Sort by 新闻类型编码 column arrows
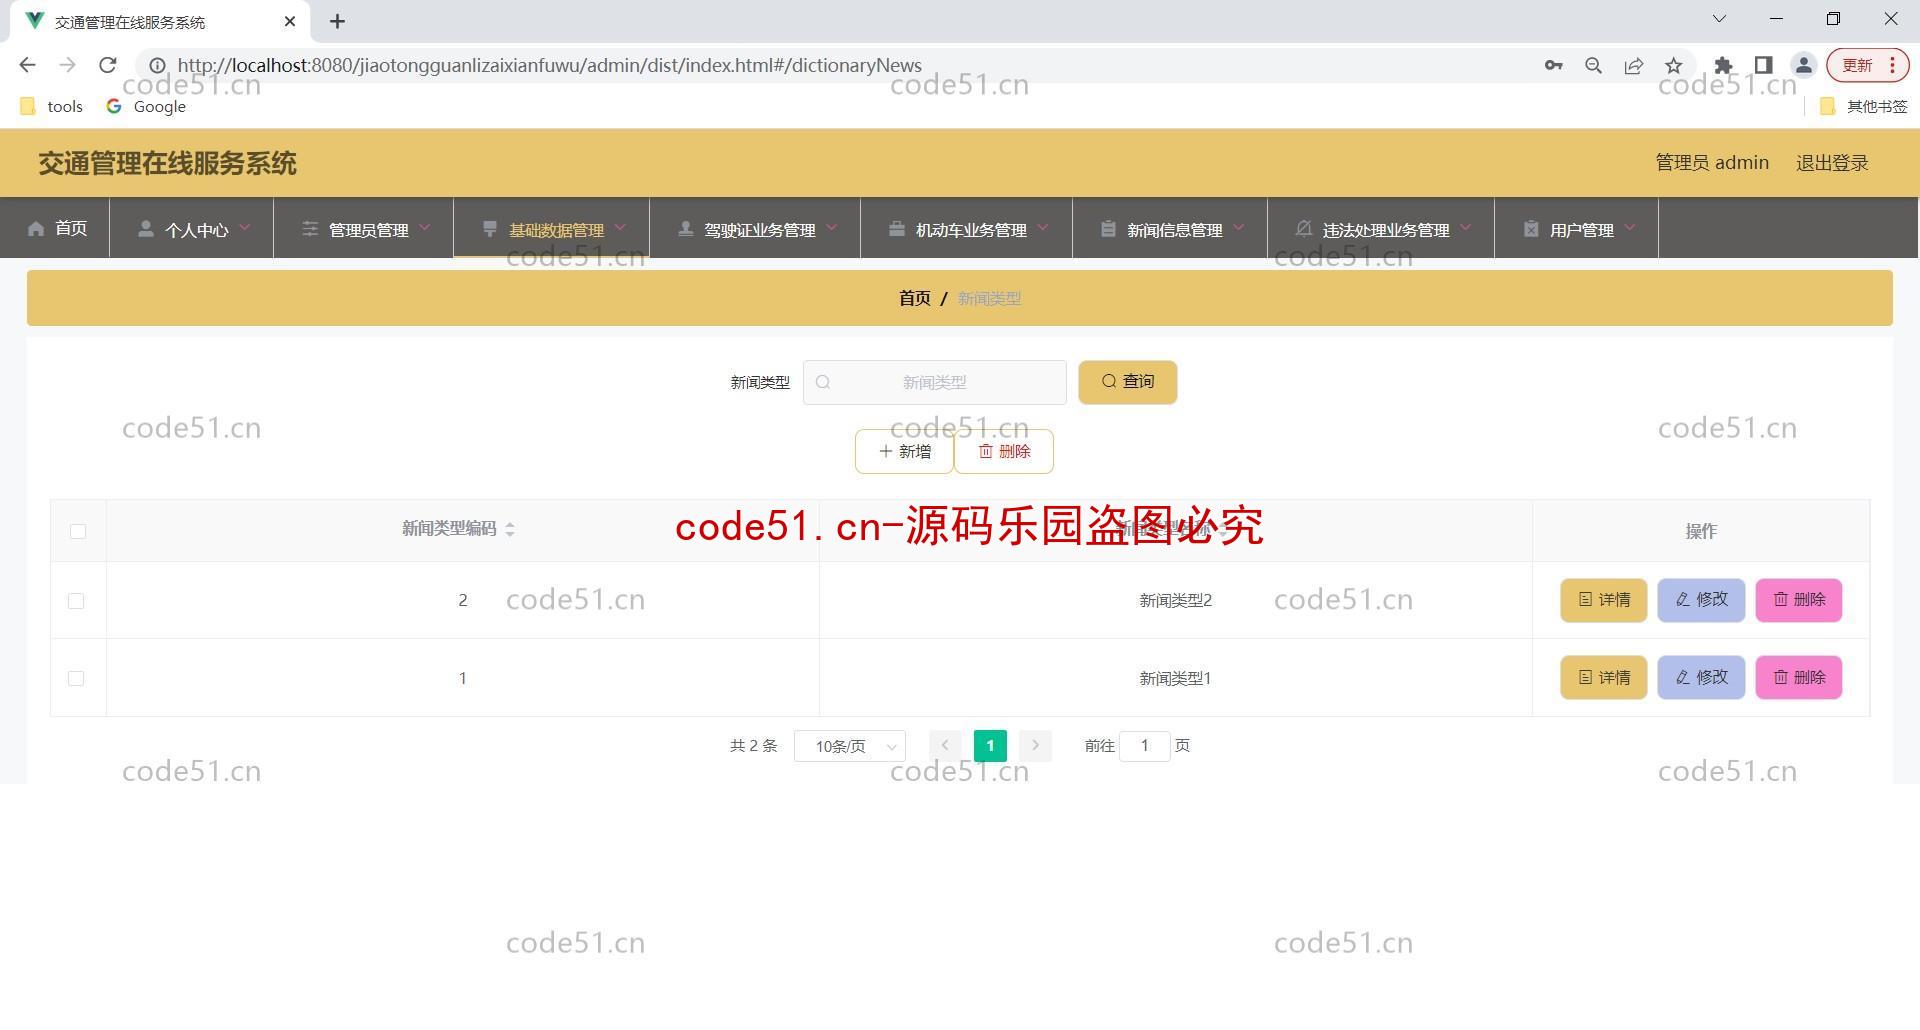 coord(510,529)
